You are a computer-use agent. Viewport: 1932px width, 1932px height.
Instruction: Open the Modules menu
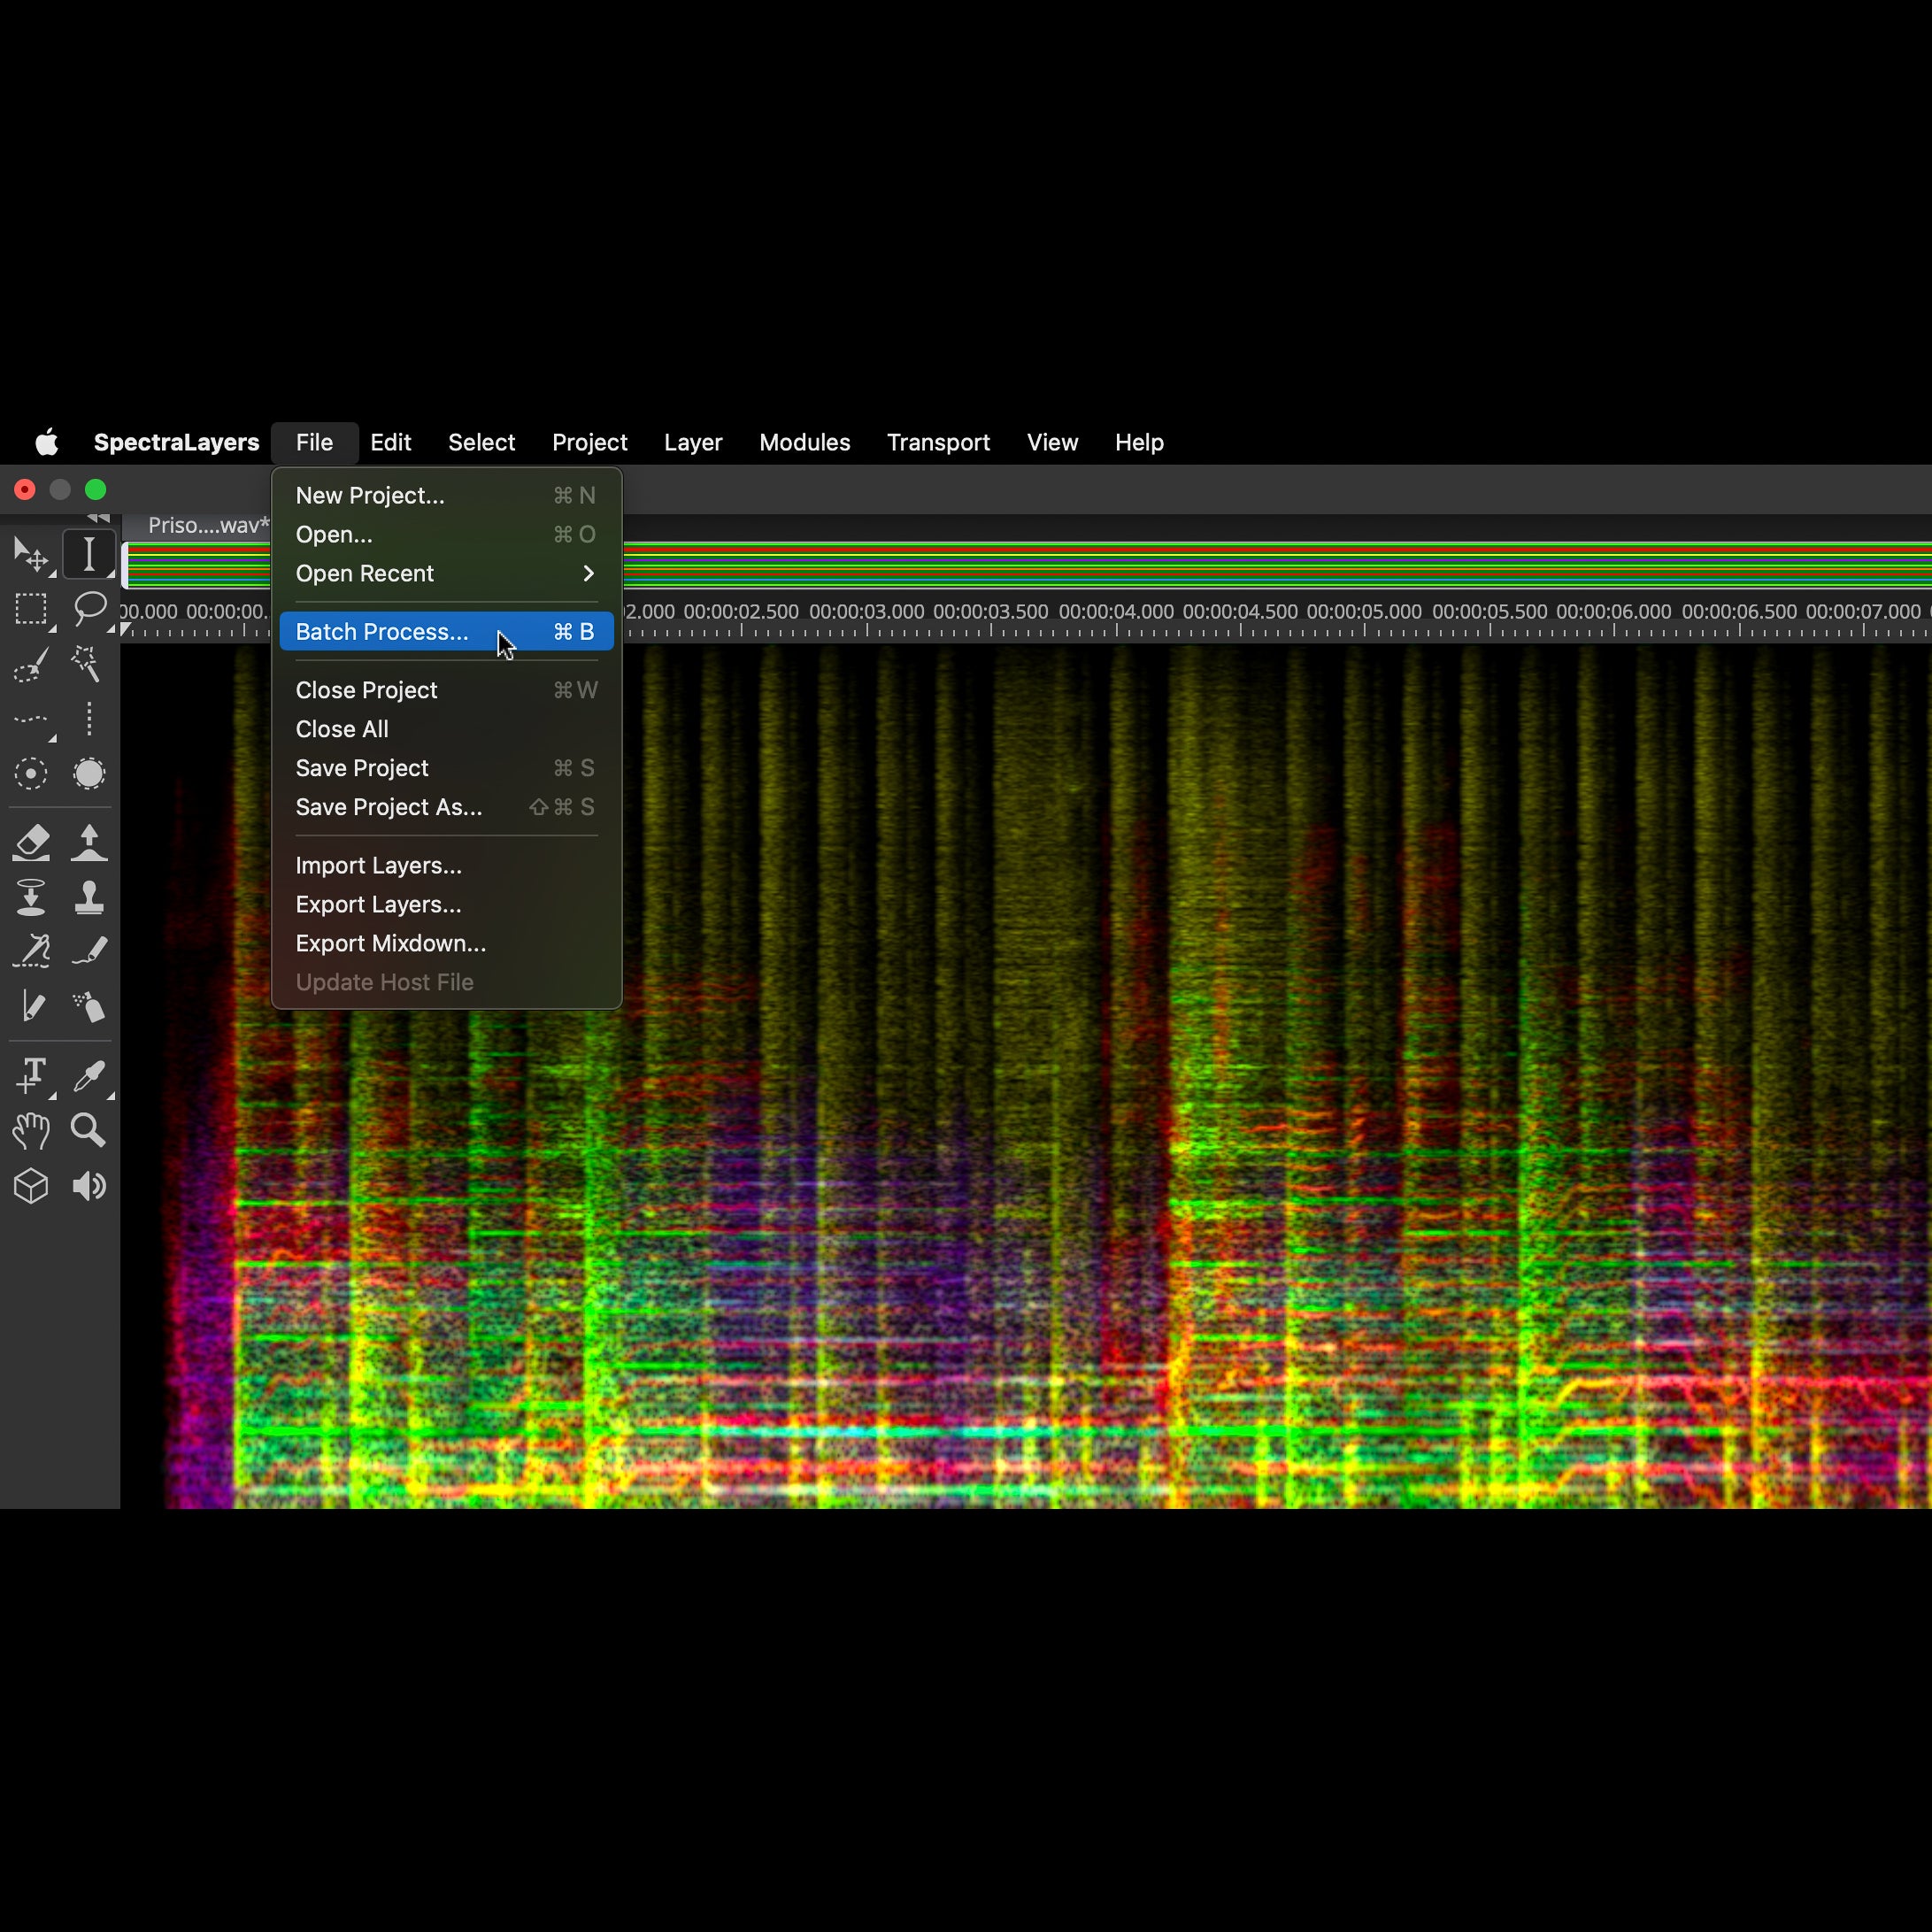click(804, 442)
